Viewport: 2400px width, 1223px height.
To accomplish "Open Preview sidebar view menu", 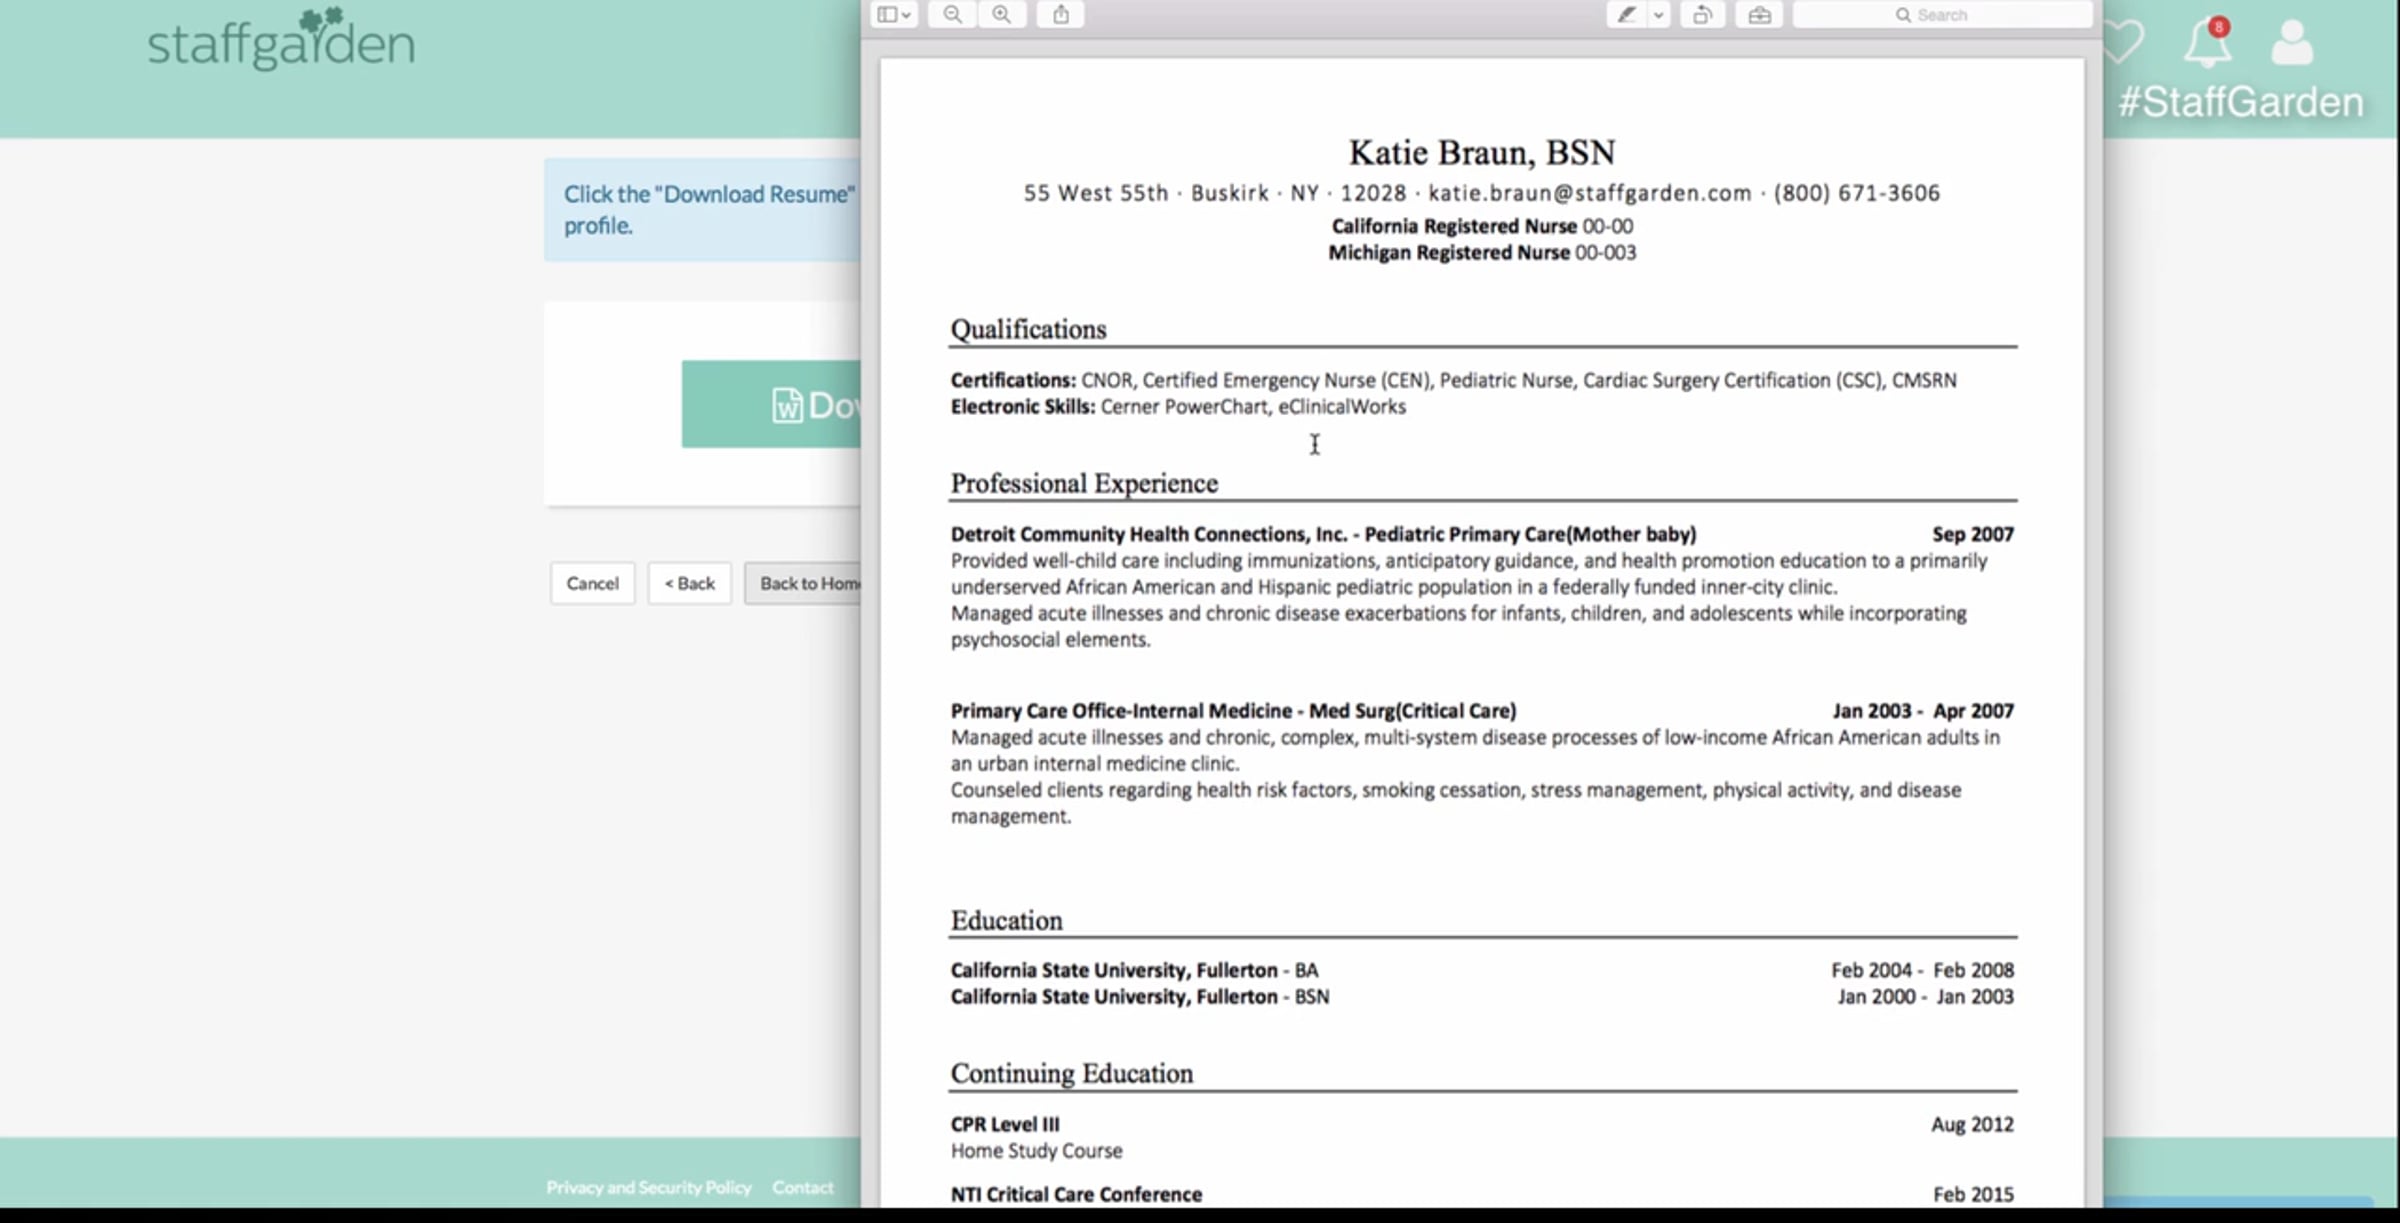I will pyautogui.click(x=893, y=15).
